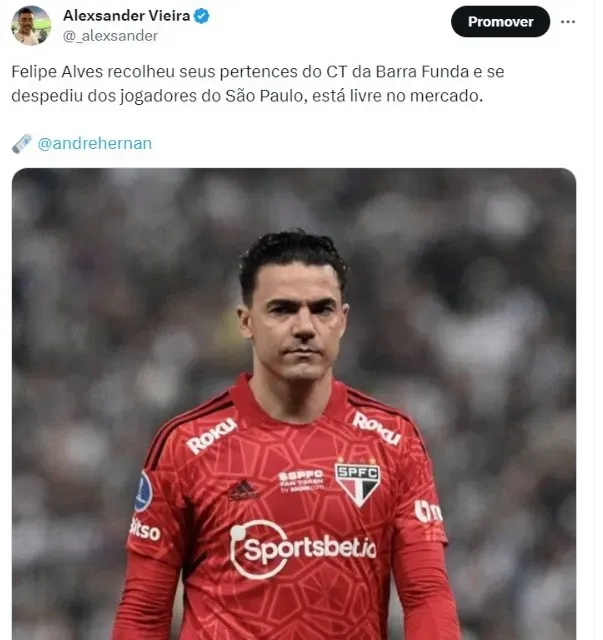Click the left Roku logo on the shoulder
The height and width of the screenshot is (640, 603).
click(x=211, y=436)
